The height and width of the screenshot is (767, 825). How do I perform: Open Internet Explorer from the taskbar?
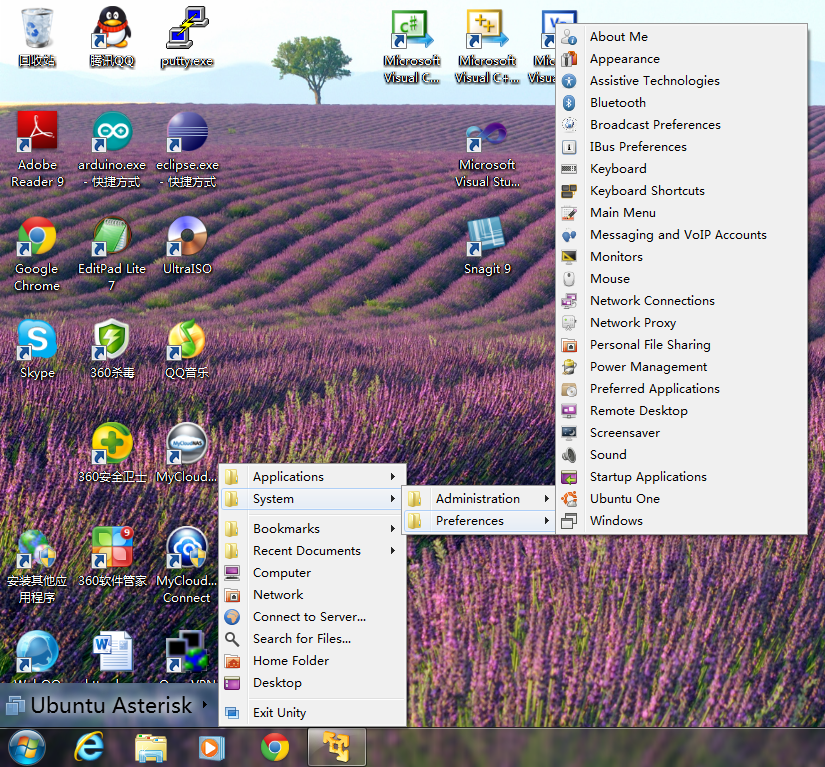(x=88, y=748)
